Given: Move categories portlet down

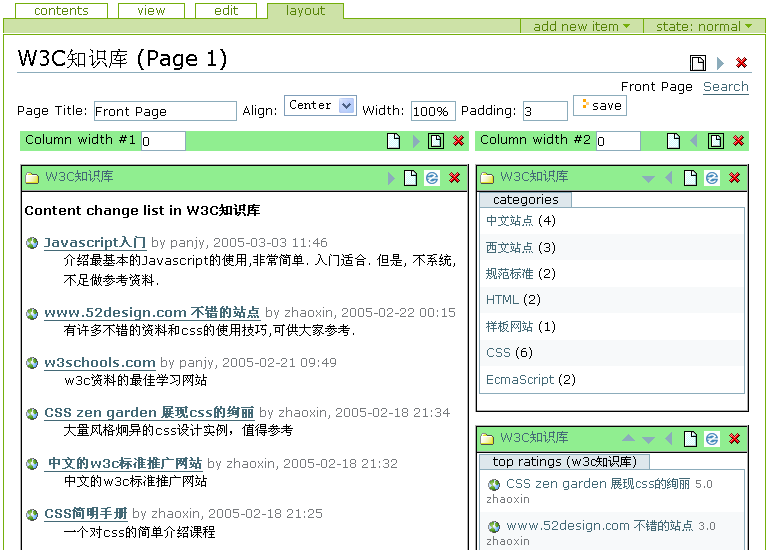Looking at the screenshot, I should [648, 178].
